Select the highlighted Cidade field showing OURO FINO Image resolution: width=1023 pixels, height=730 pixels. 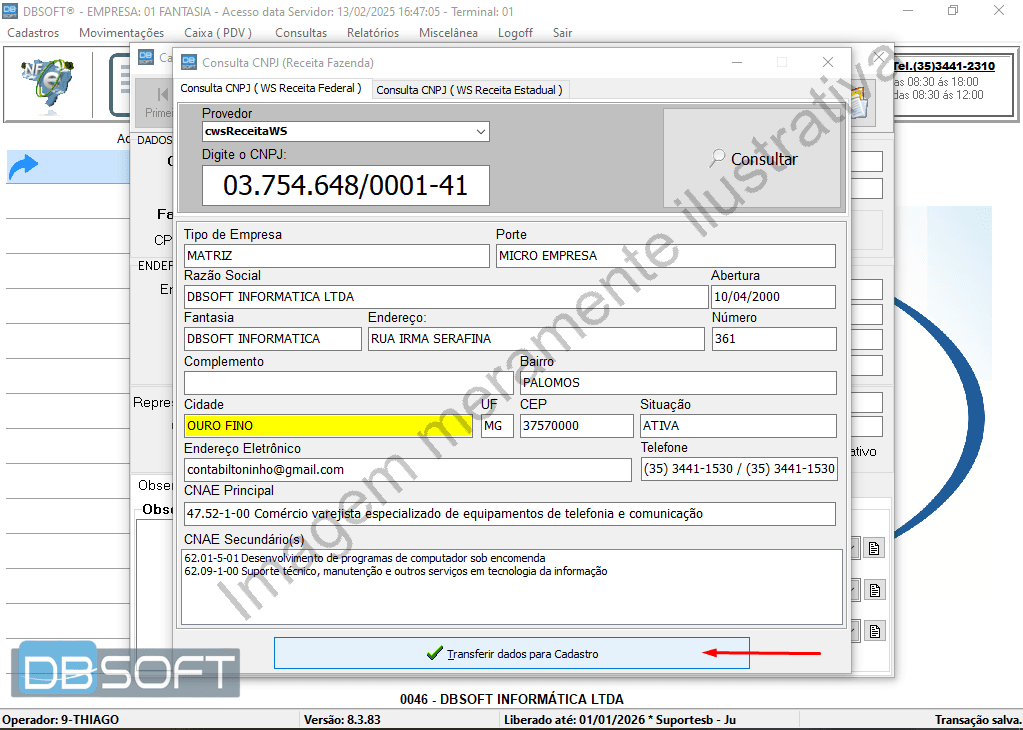[x=327, y=425]
